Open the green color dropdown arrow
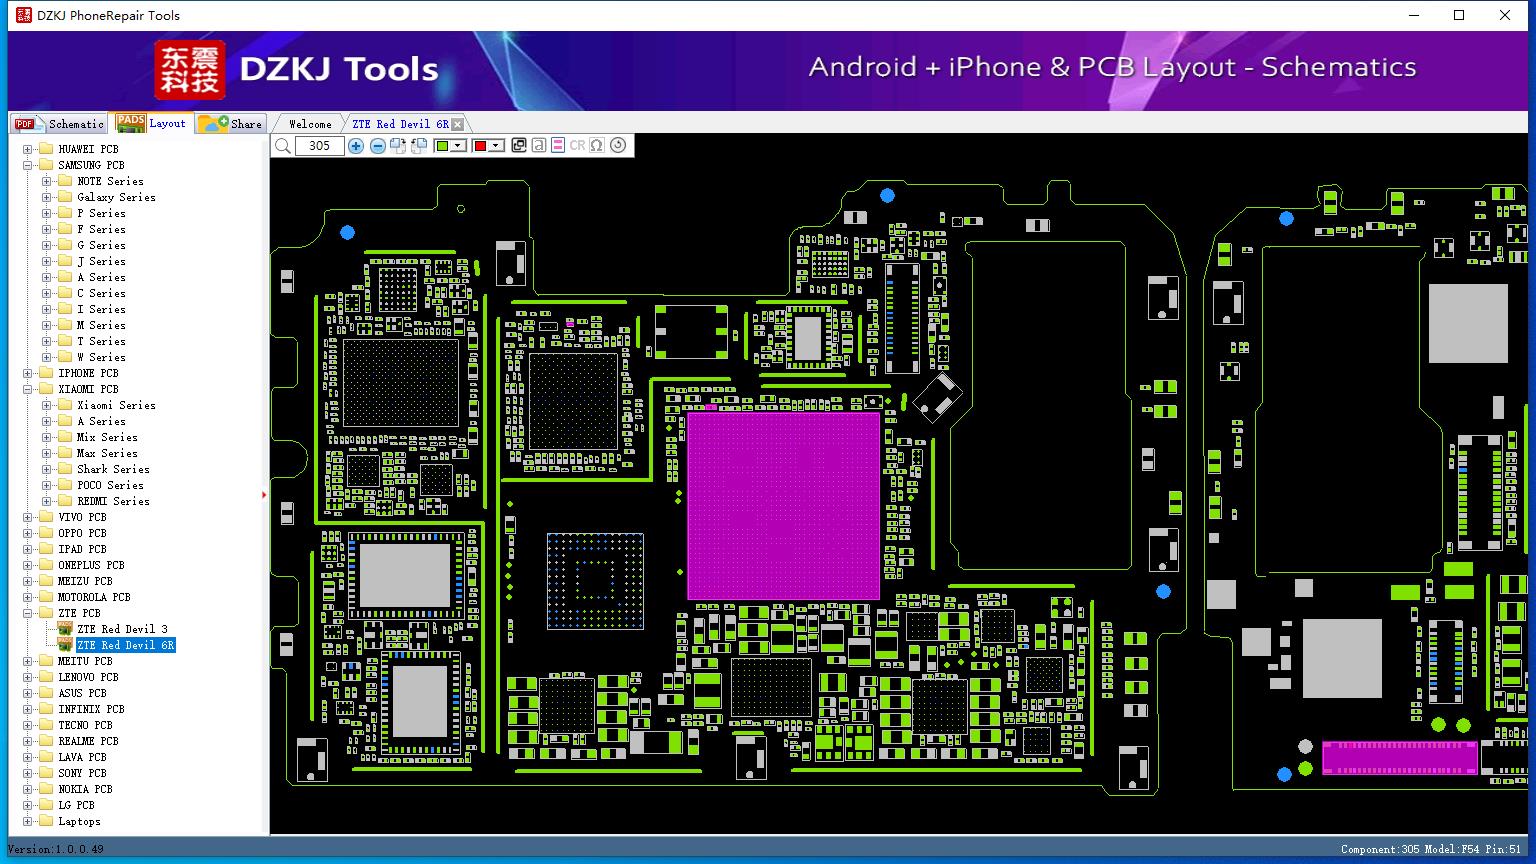1536x864 pixels. (459, 146)
